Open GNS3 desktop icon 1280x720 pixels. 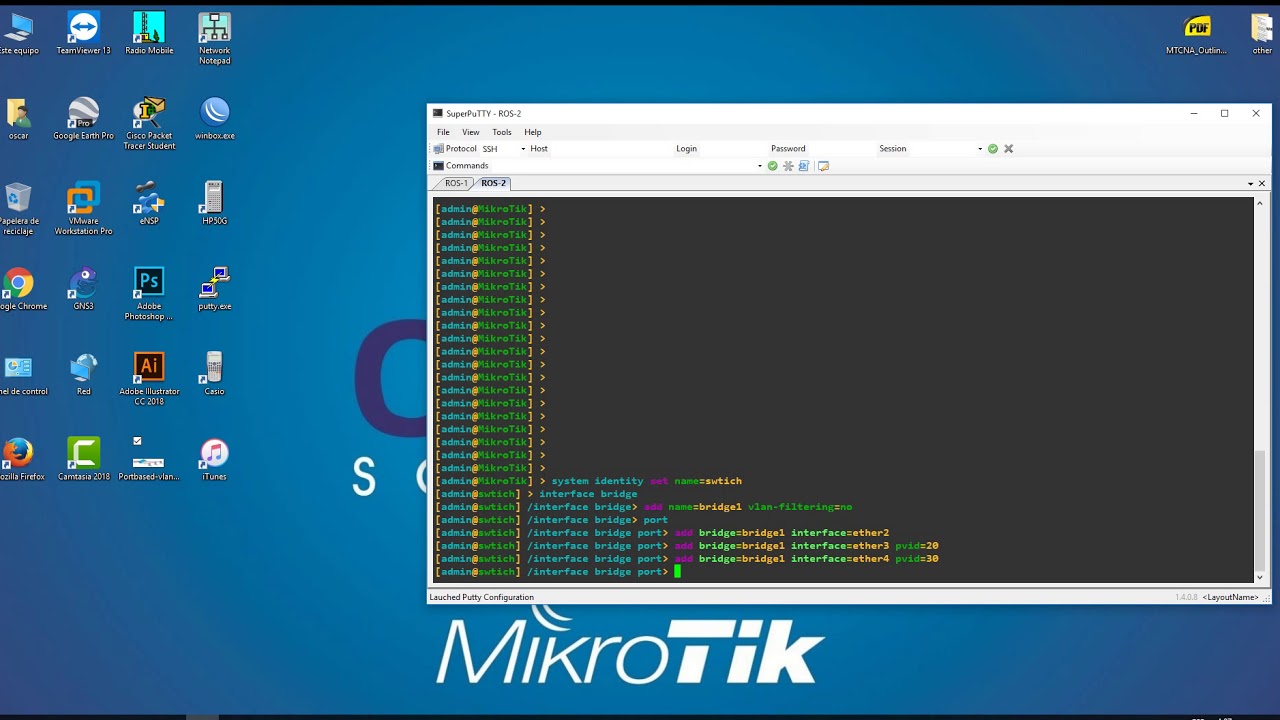(x=84, y=289)
